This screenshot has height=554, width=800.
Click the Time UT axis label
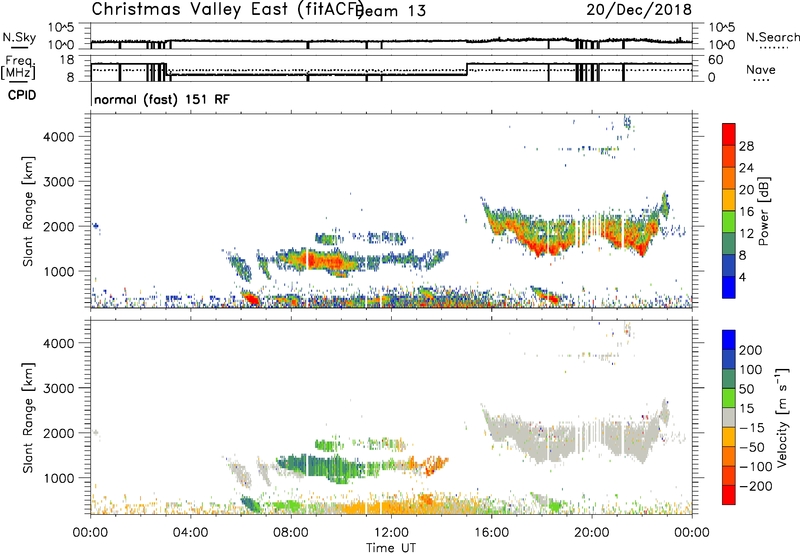391,548
